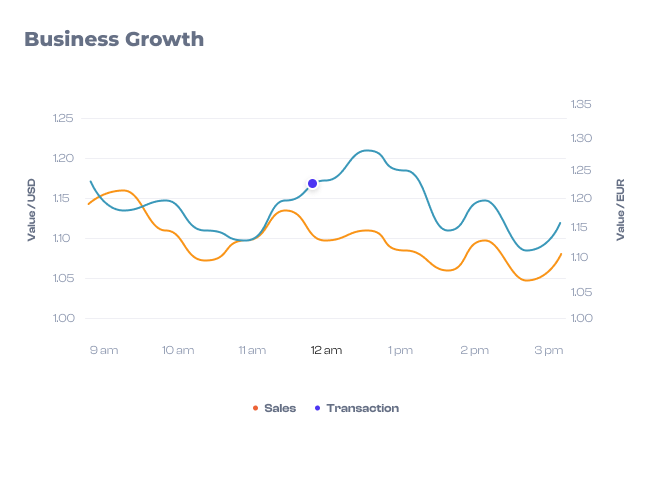Toggle the Transaction legend item
650x490 pixels.
click(x=362, y=408)
